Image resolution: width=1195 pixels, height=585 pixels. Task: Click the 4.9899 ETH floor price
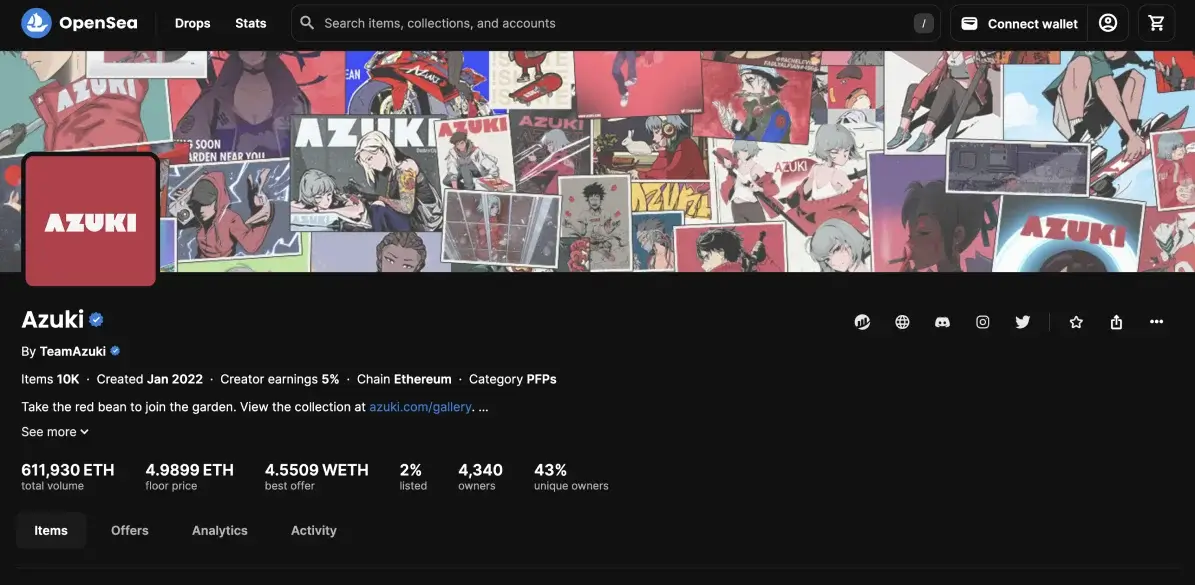[190, 476]
